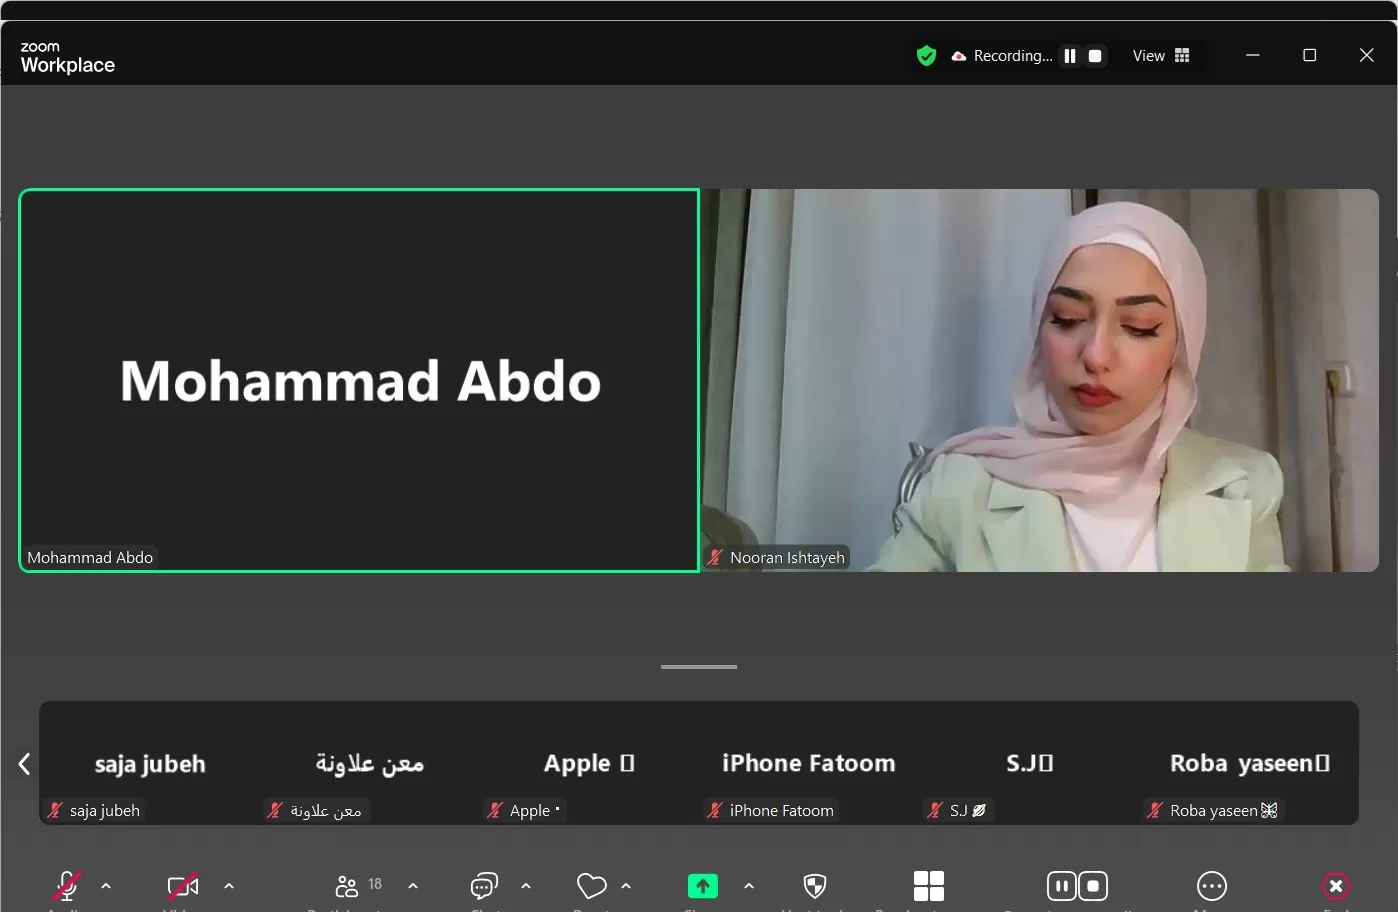Click the cloud recording indicator icon
Viewport: 1398px width, 912px height.
pyautogui.click(x=959, y=56)
